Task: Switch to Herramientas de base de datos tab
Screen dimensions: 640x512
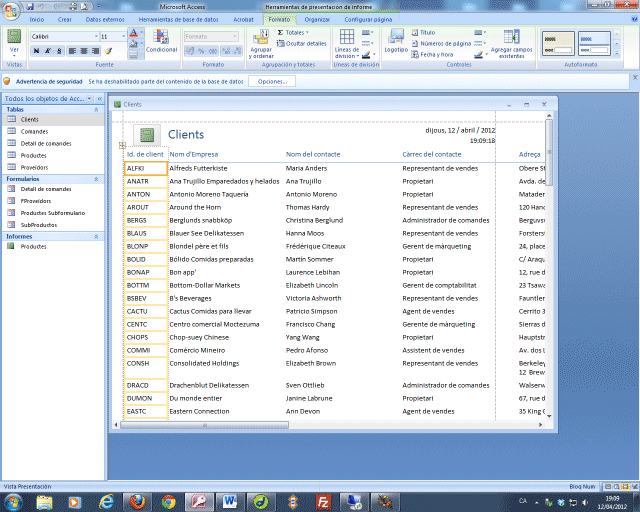Action: (x=178, y=19)
